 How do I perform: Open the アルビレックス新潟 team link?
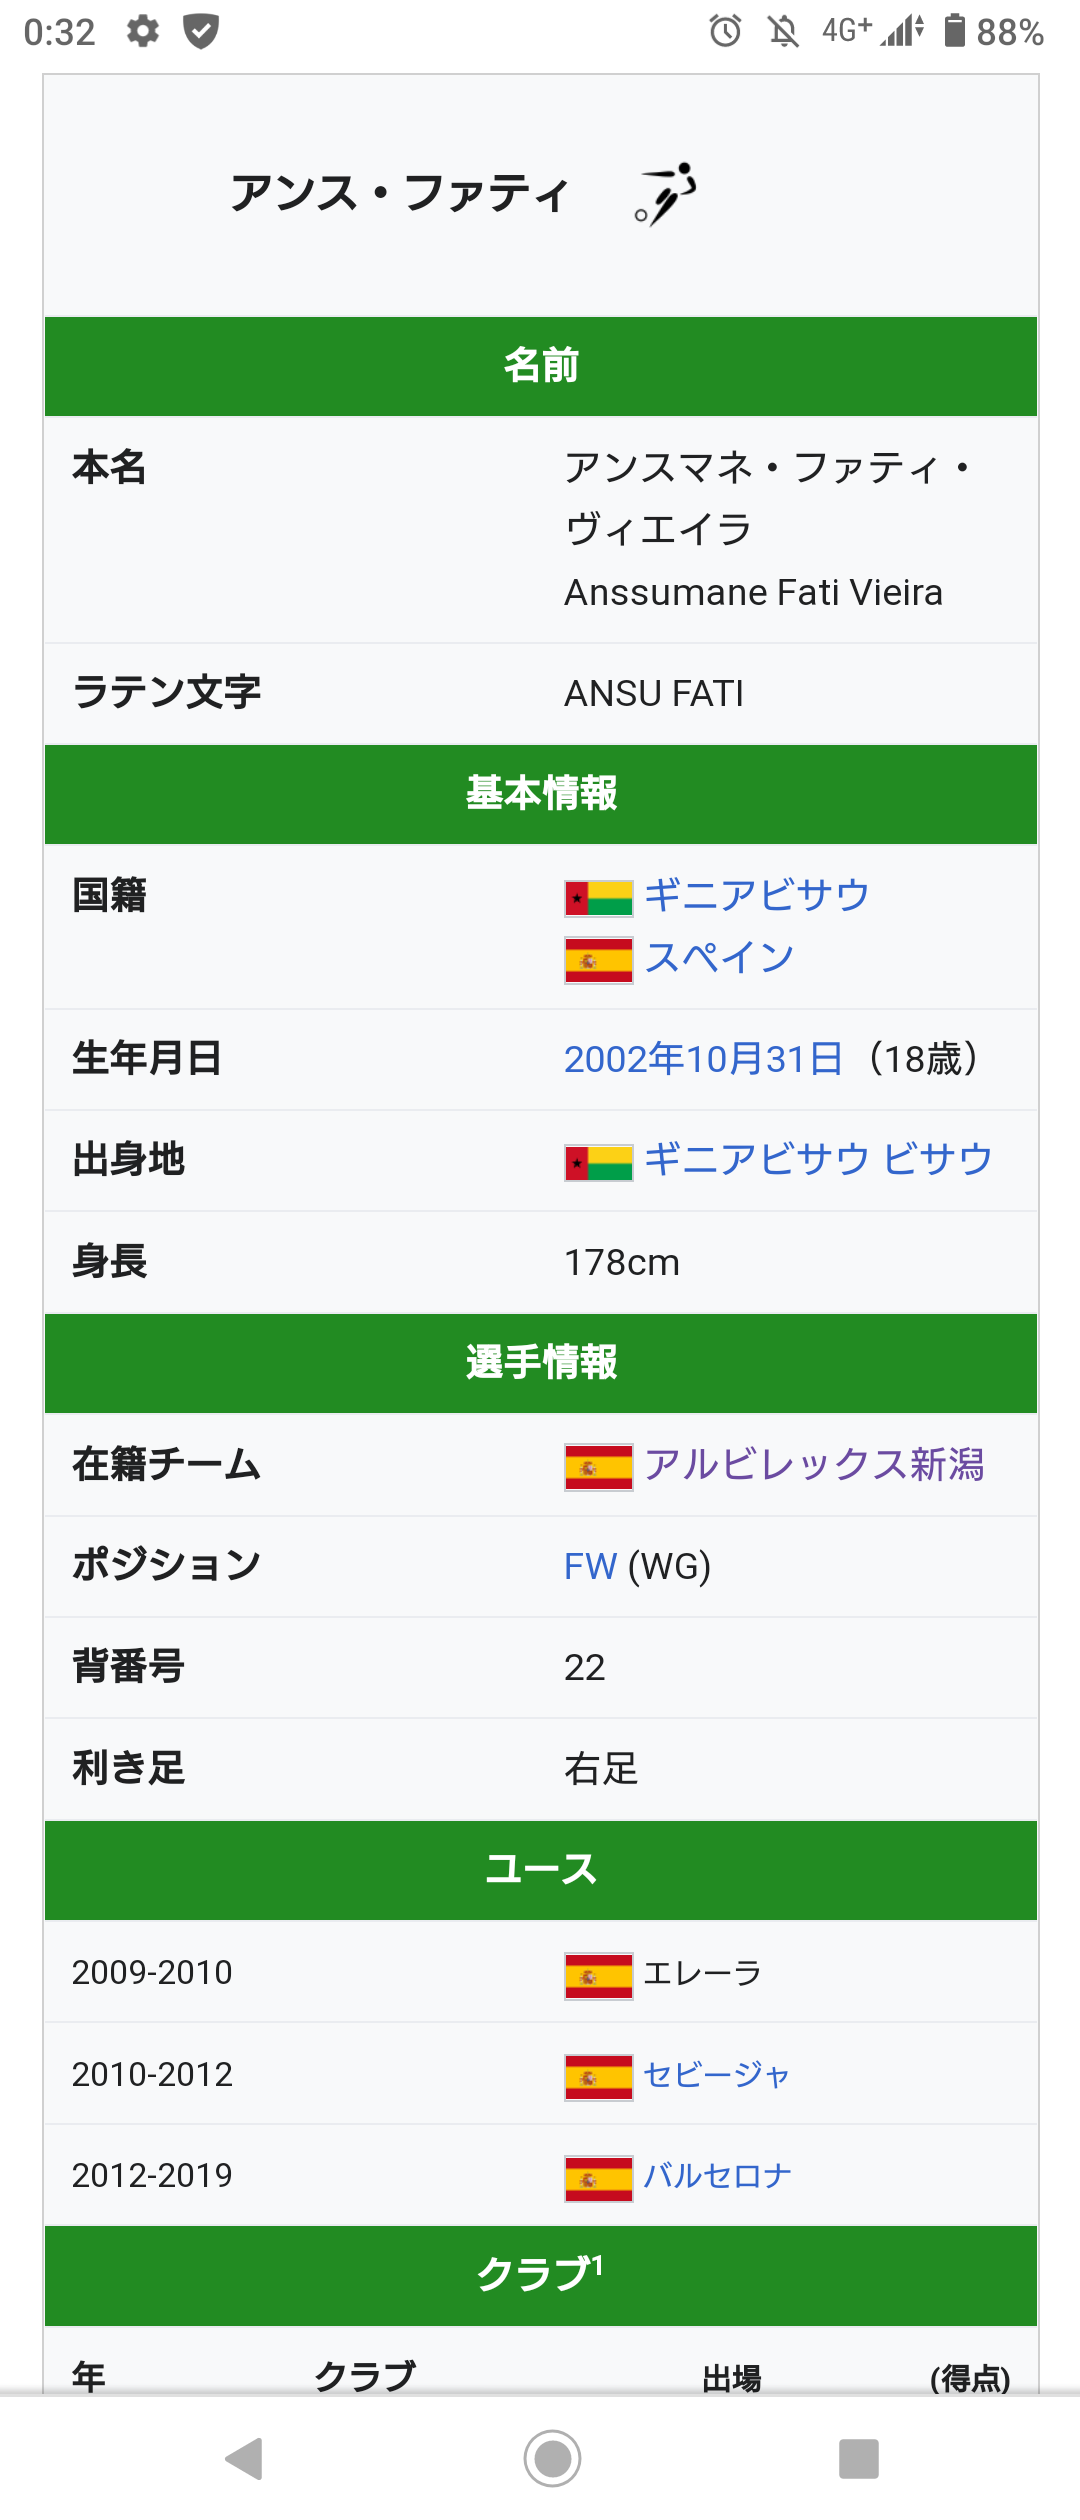click(814, 1464)
